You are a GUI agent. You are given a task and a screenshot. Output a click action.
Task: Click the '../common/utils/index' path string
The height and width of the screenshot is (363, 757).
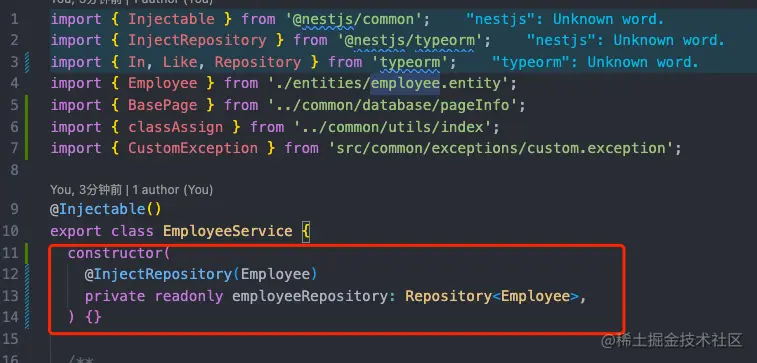[393, 127]
